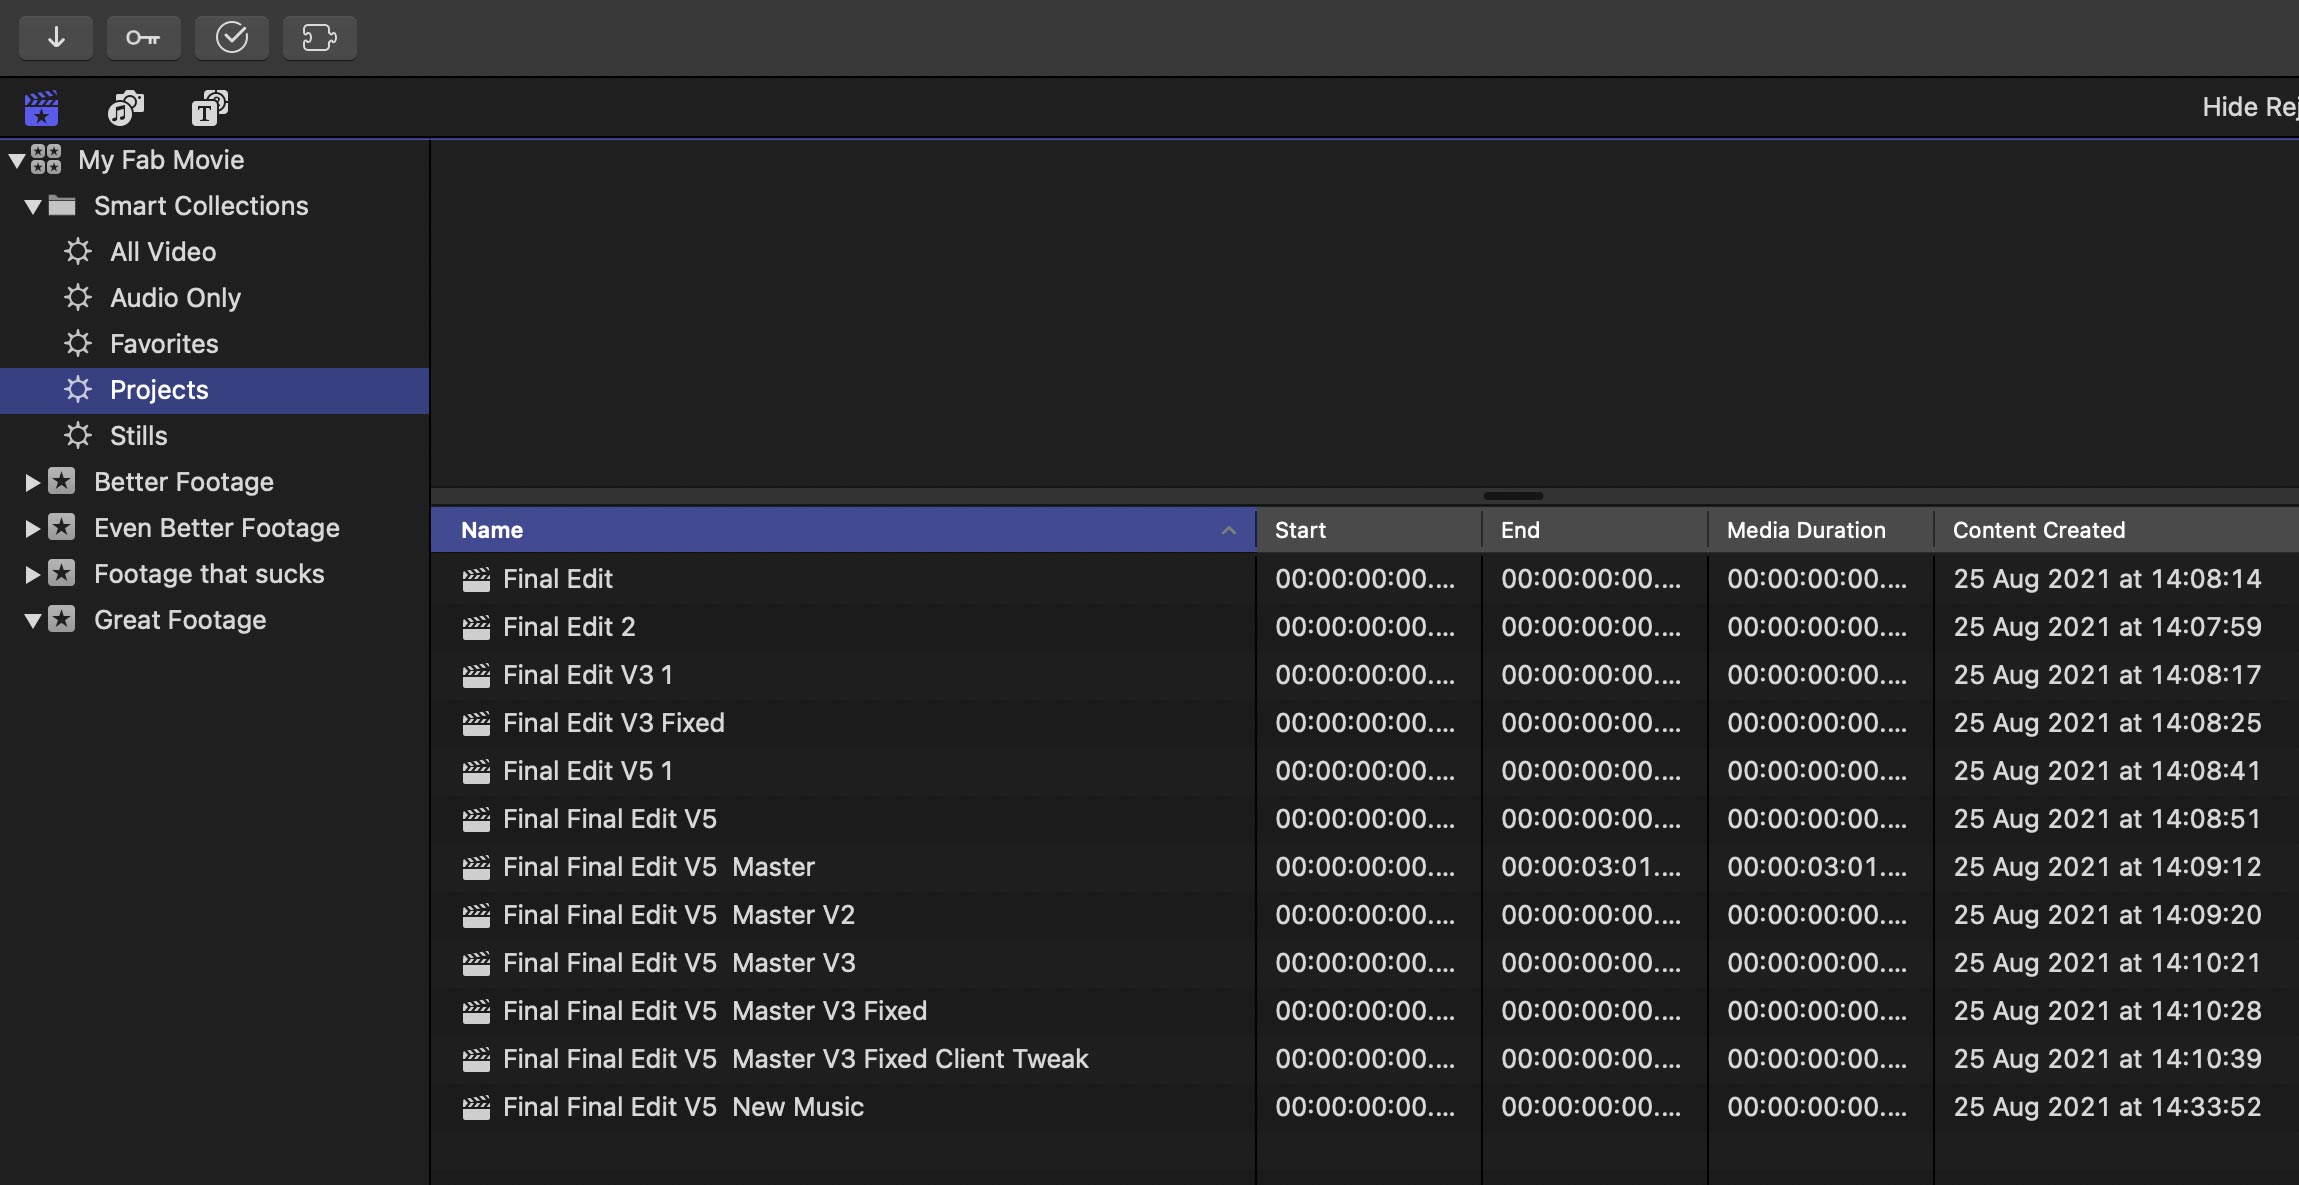The width and height of the screenshot is (2299, 1185).
Task: Click the 00:00:03:01 End timecode cell
Action: click(1591, 867)
